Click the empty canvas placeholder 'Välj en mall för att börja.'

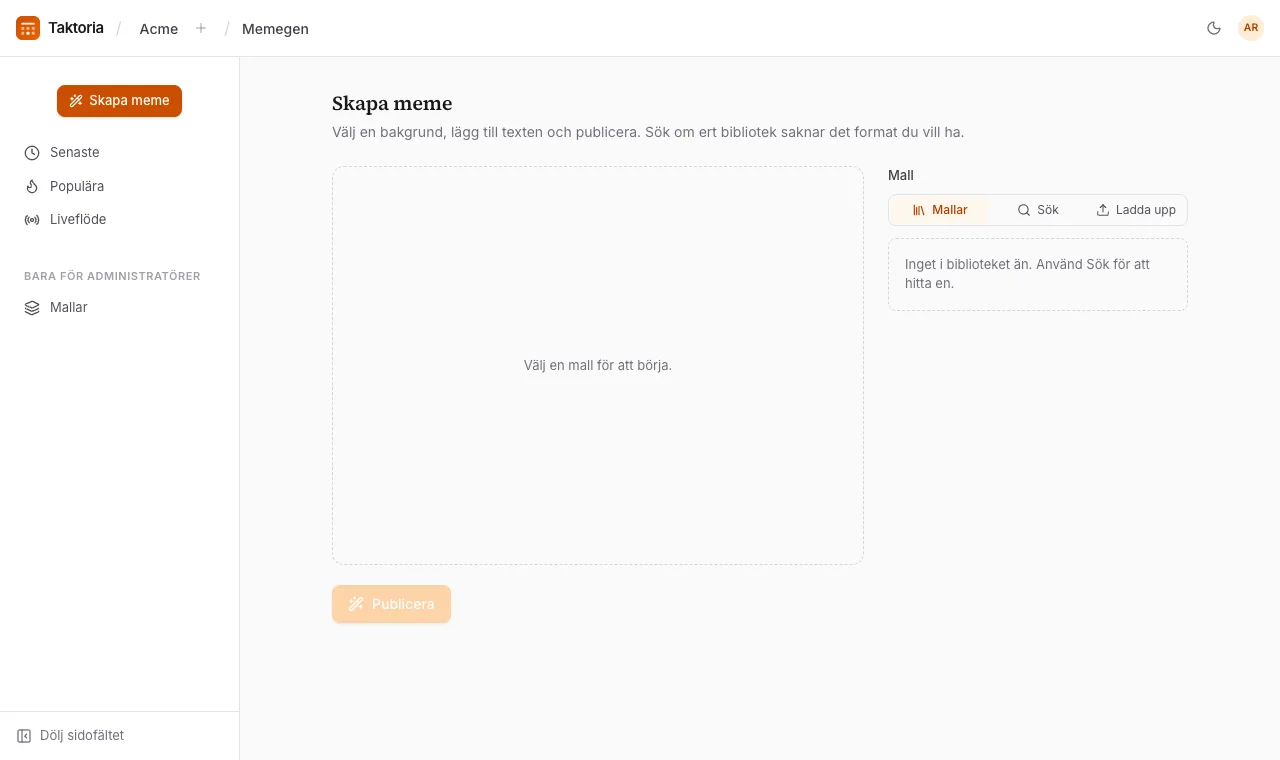coord(598,366)
